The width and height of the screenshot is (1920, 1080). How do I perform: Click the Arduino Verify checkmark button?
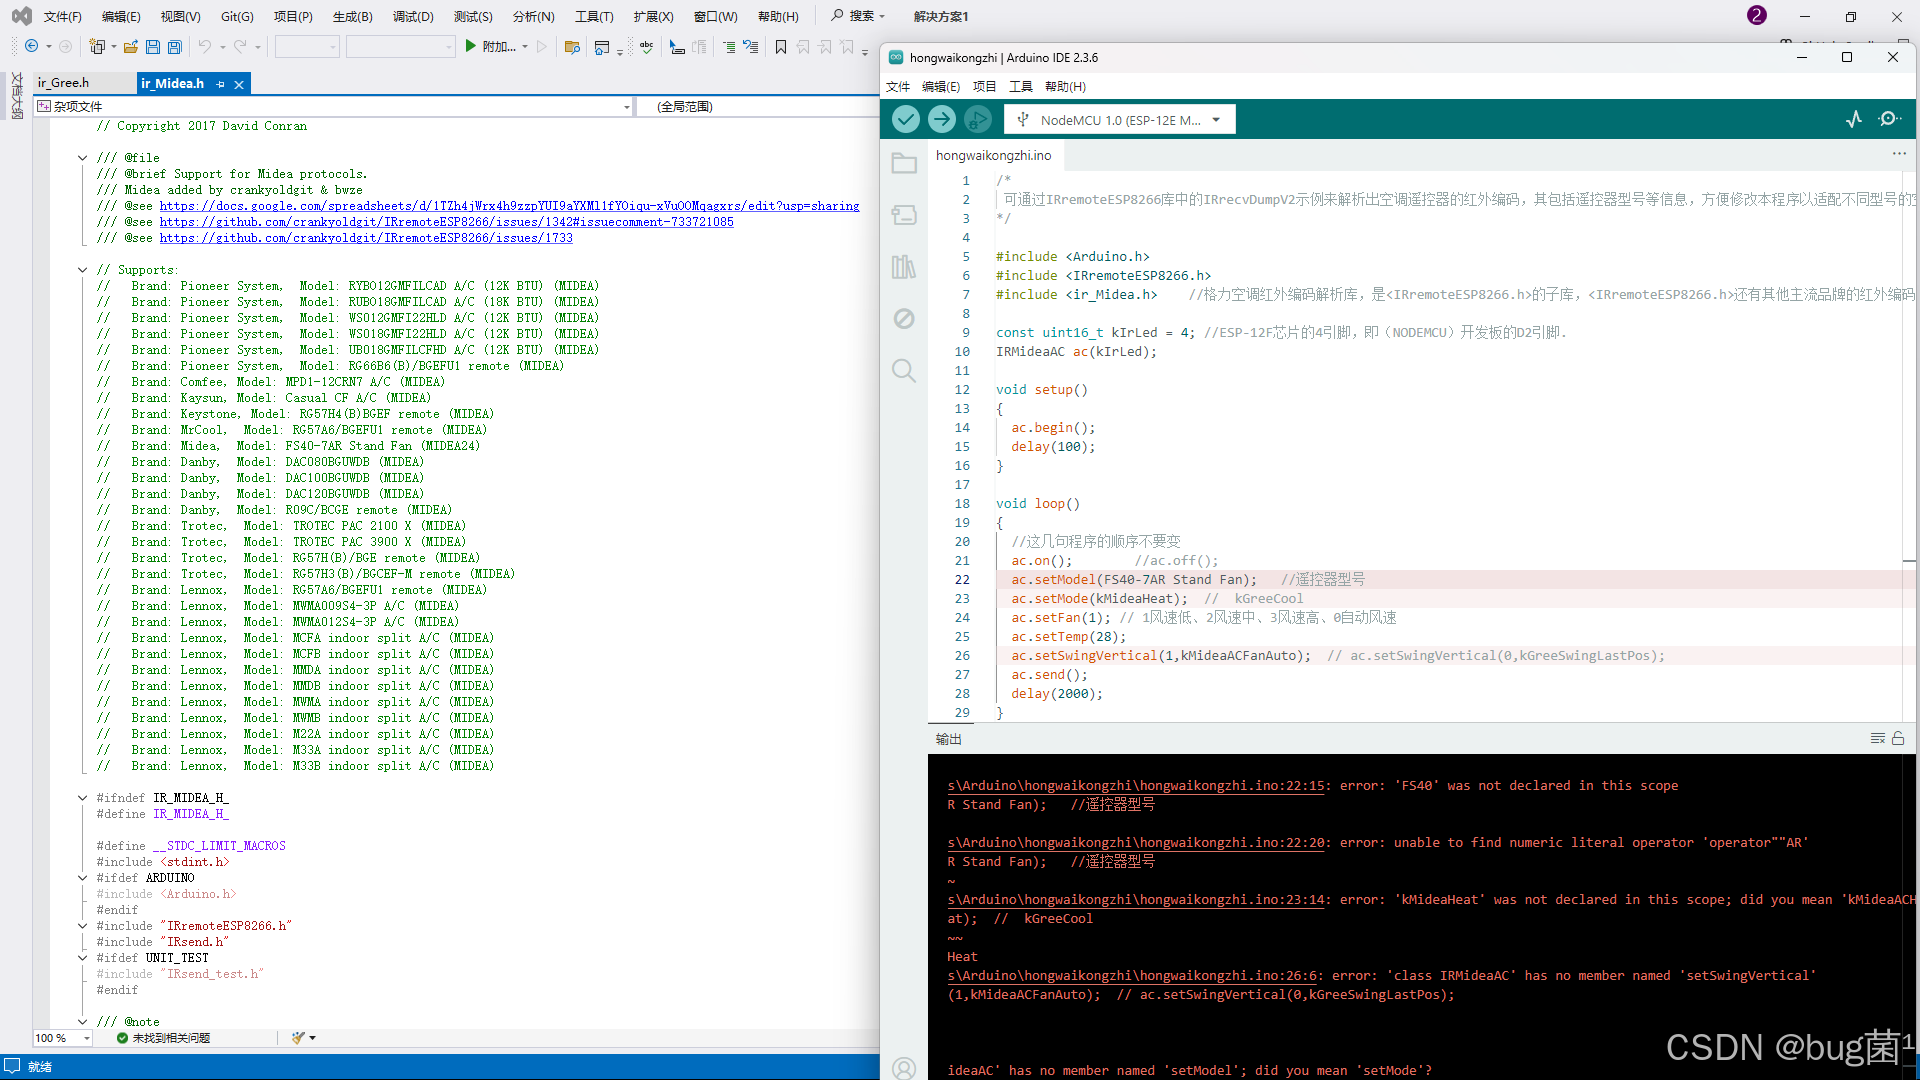905,119
